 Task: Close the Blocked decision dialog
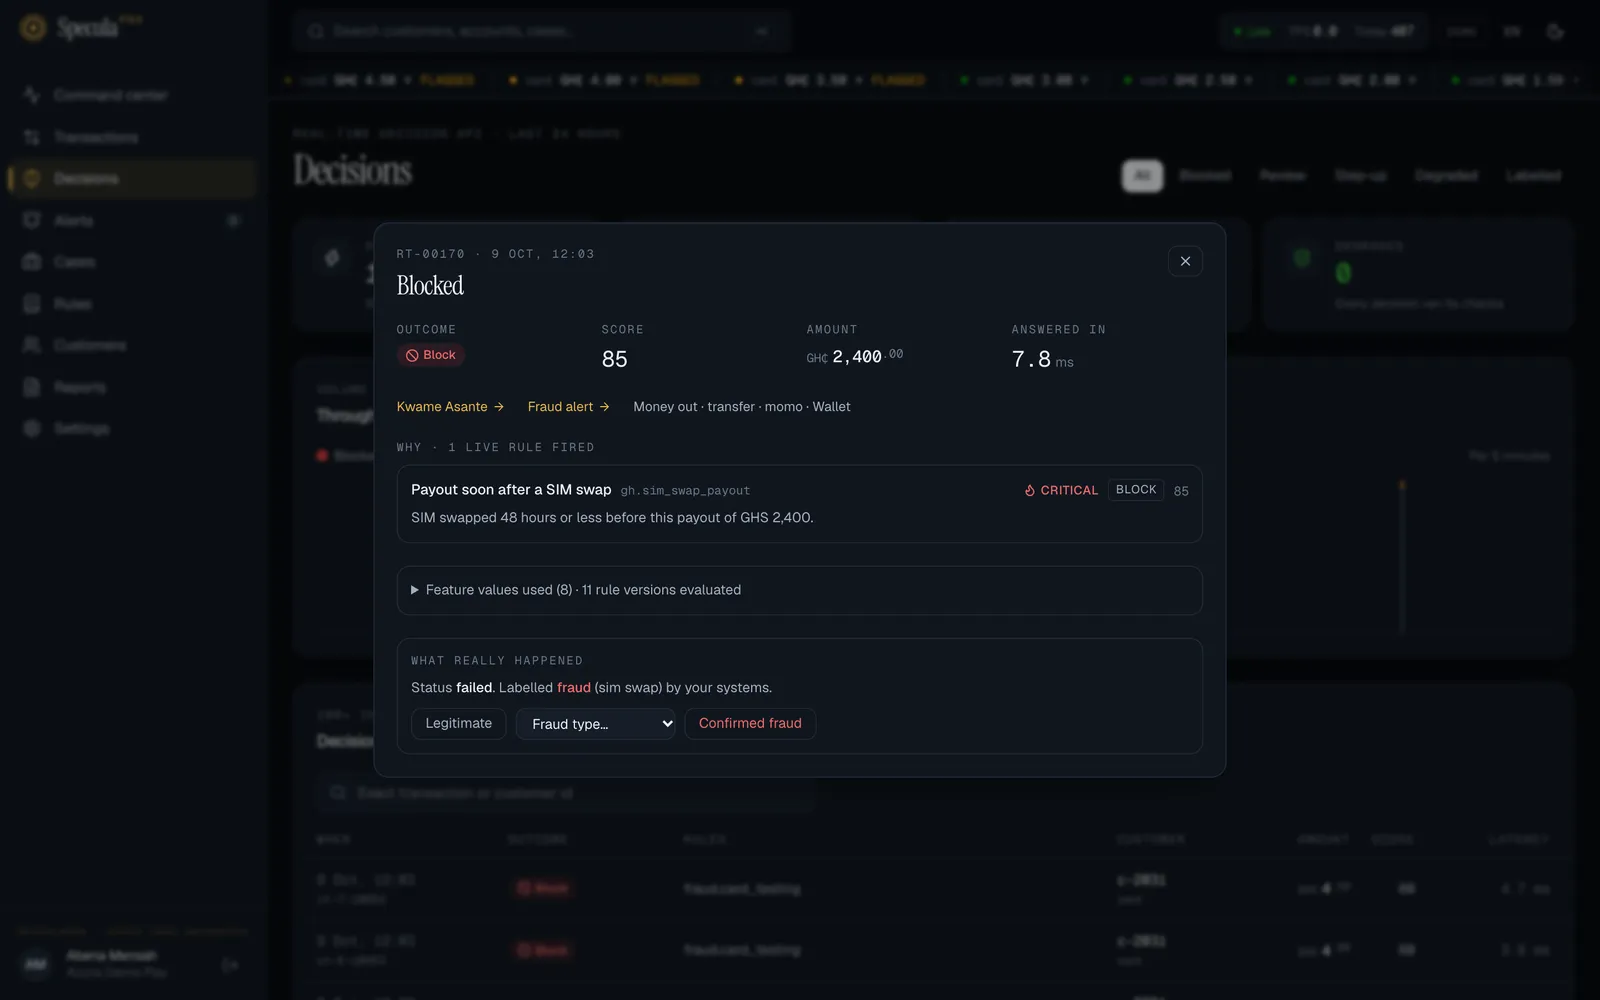(x=1185, y=261)
